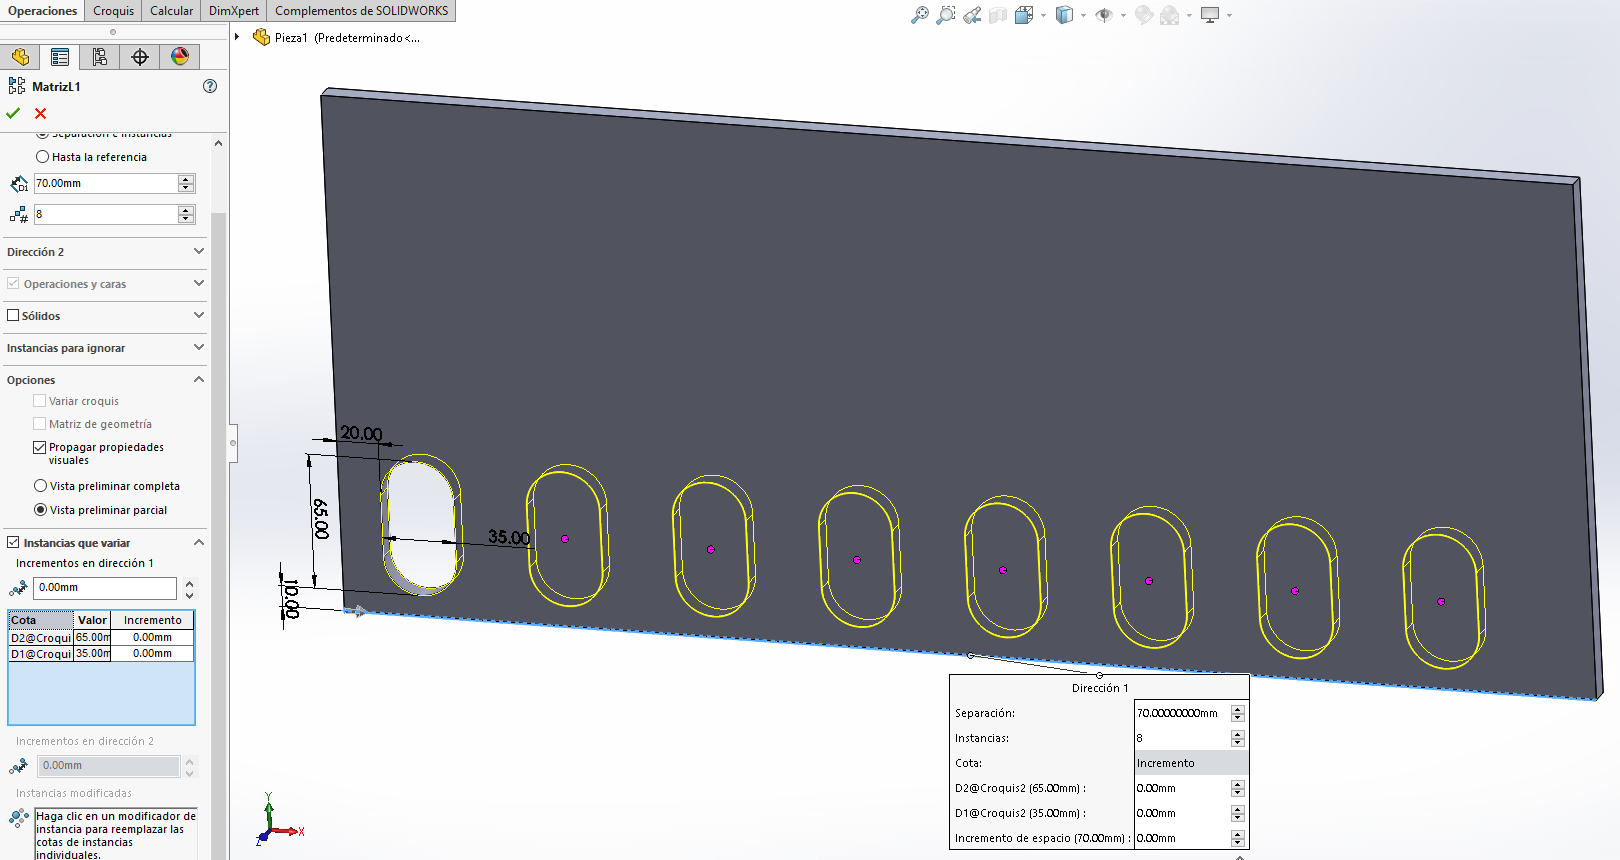Click Hide/Show Items eye icon

(1104, 15)
